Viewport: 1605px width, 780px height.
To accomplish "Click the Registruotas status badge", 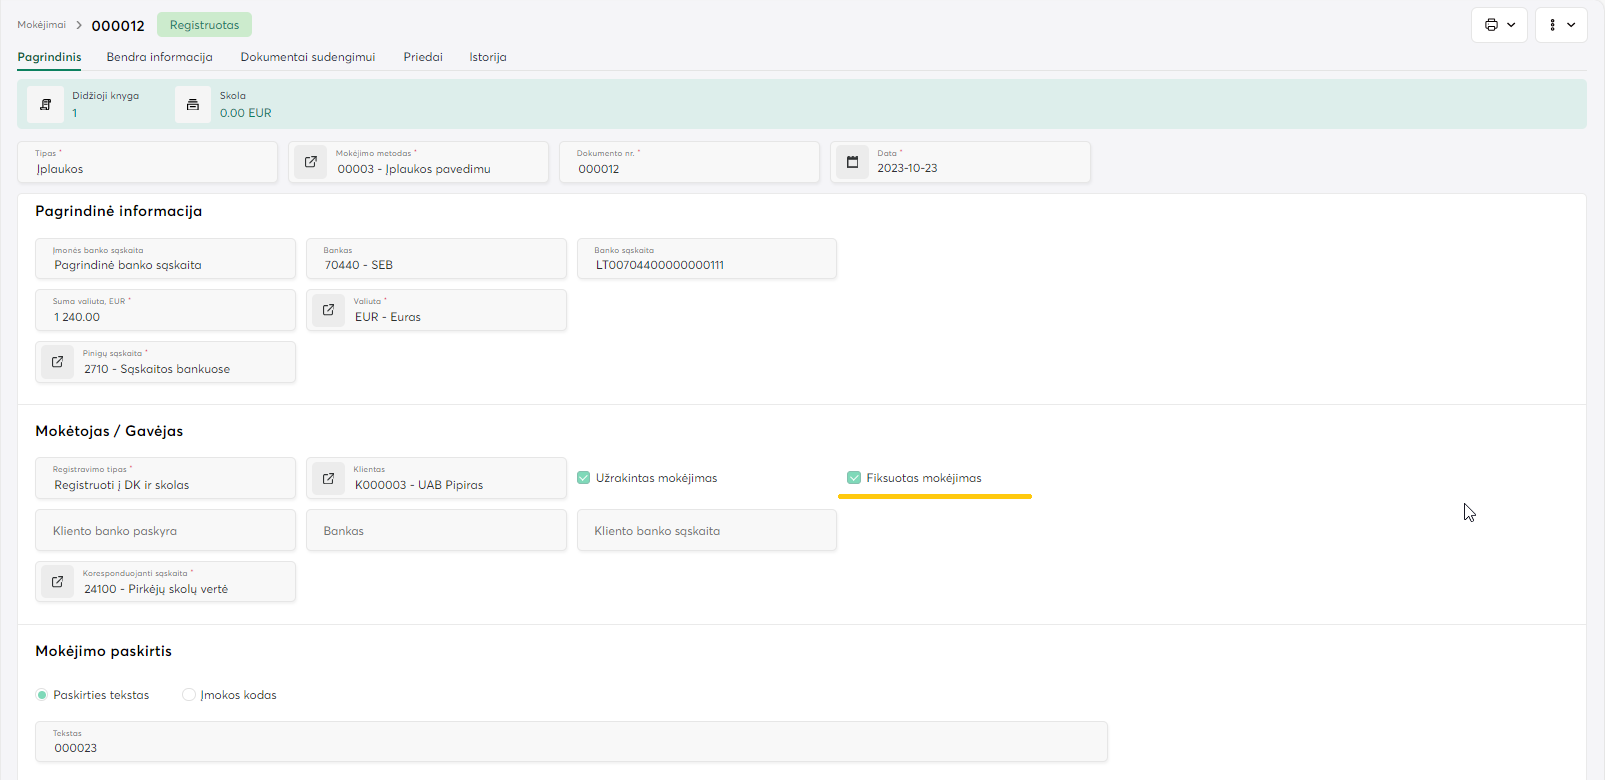I will coord(204,25).
